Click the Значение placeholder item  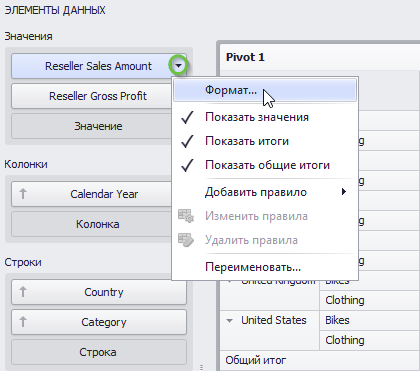(x=92, y=126)
